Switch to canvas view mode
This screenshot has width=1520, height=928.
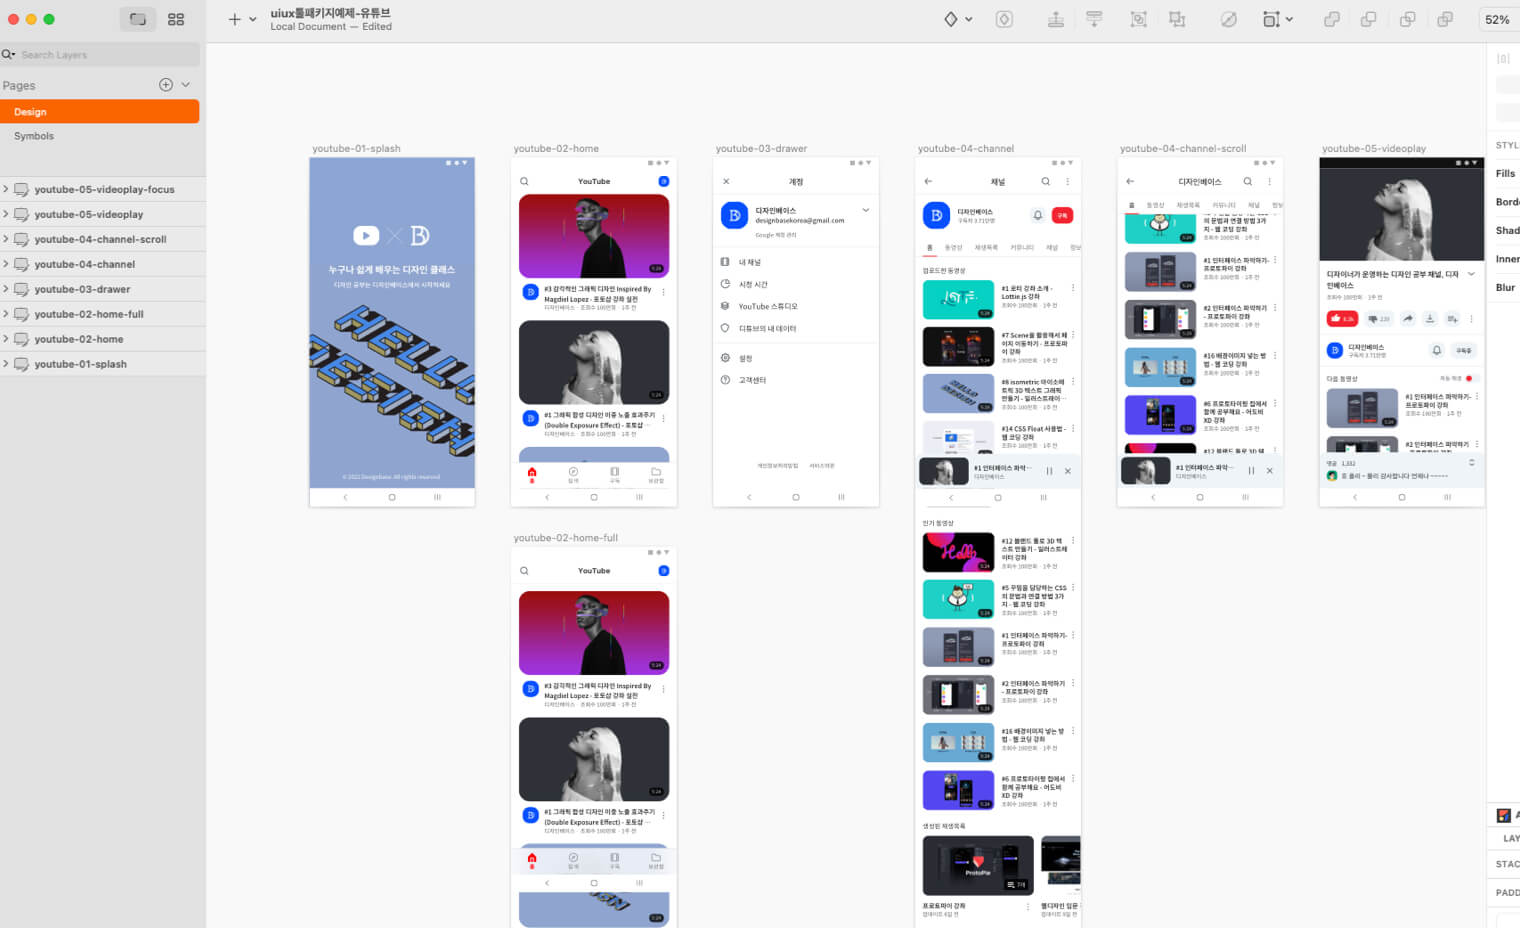coord(138,19)
